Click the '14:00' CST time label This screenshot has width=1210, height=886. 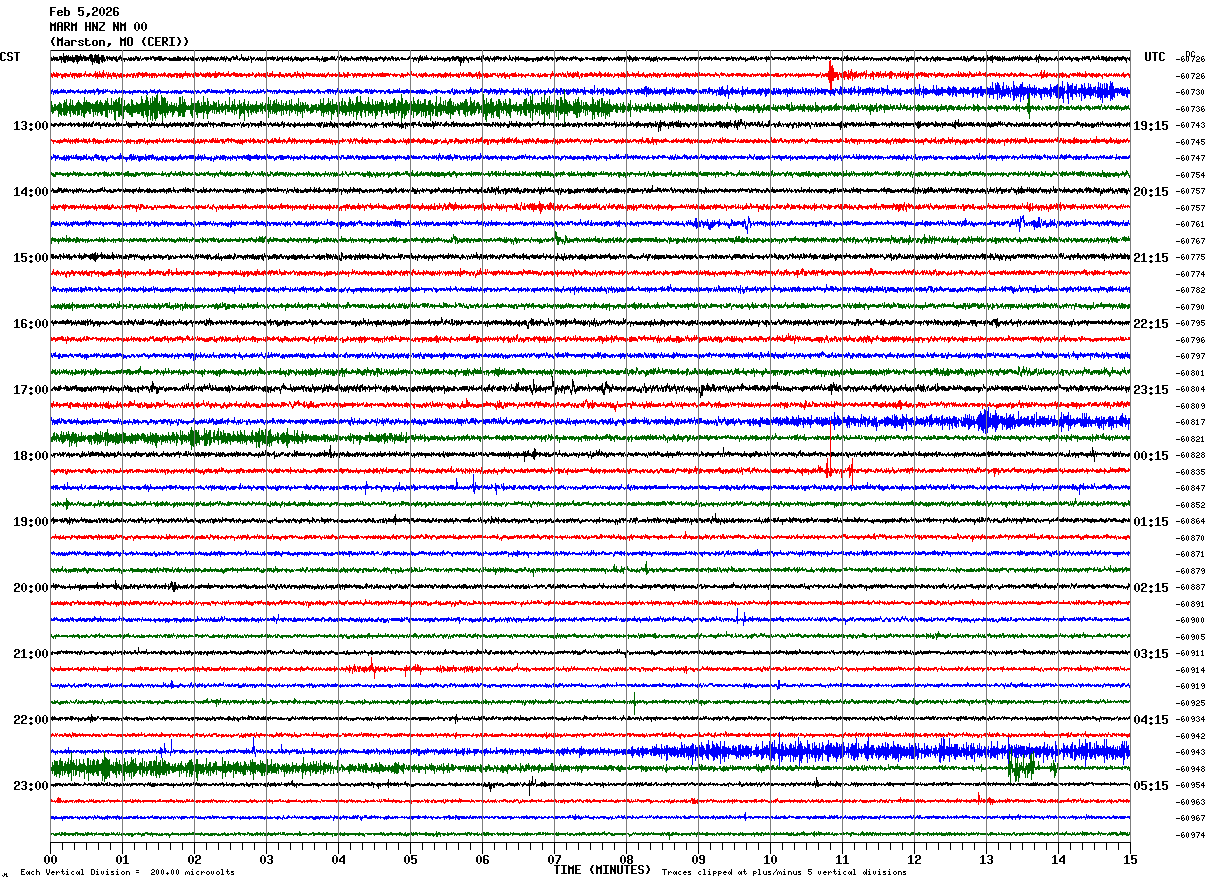[x=31, y=192]
